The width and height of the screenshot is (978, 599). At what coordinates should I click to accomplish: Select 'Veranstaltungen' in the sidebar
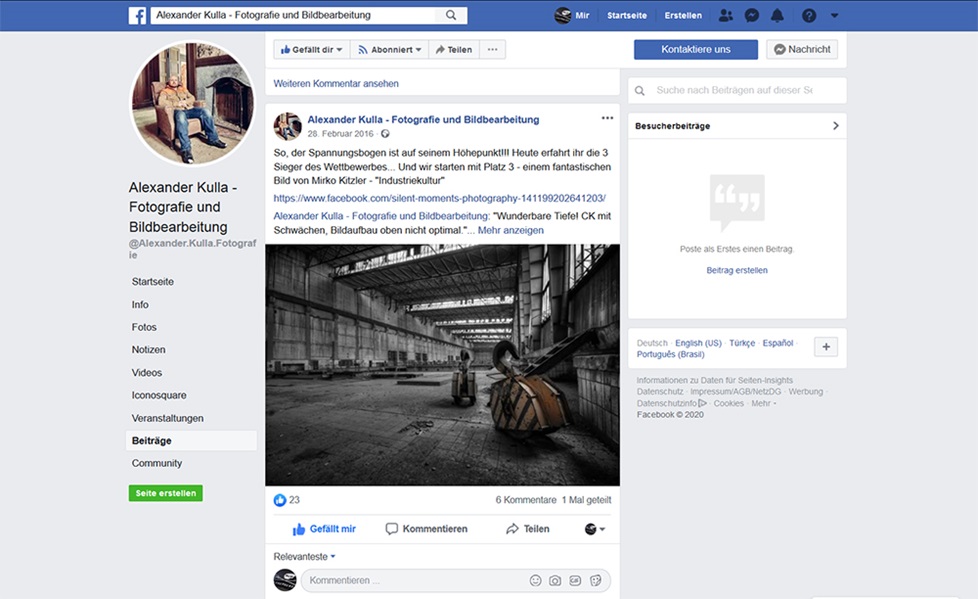(167, 418)
